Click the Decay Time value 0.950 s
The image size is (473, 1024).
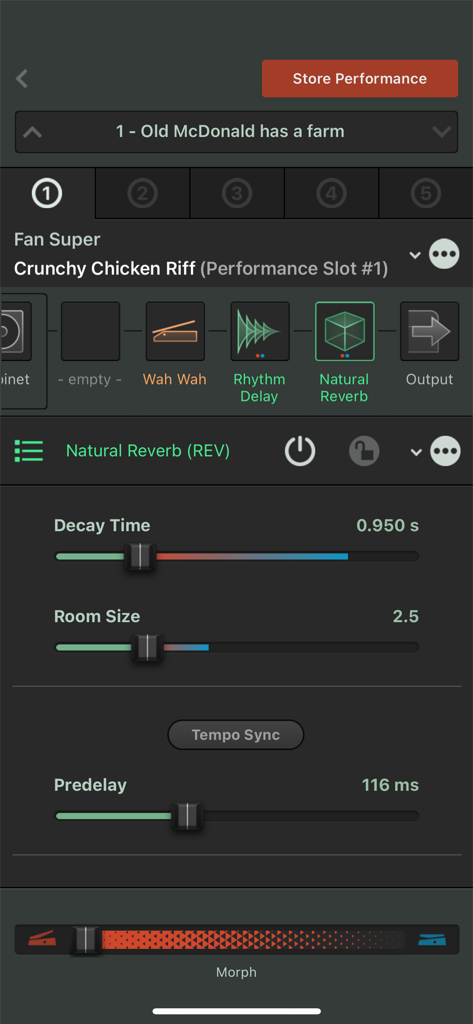pos(387,526)
